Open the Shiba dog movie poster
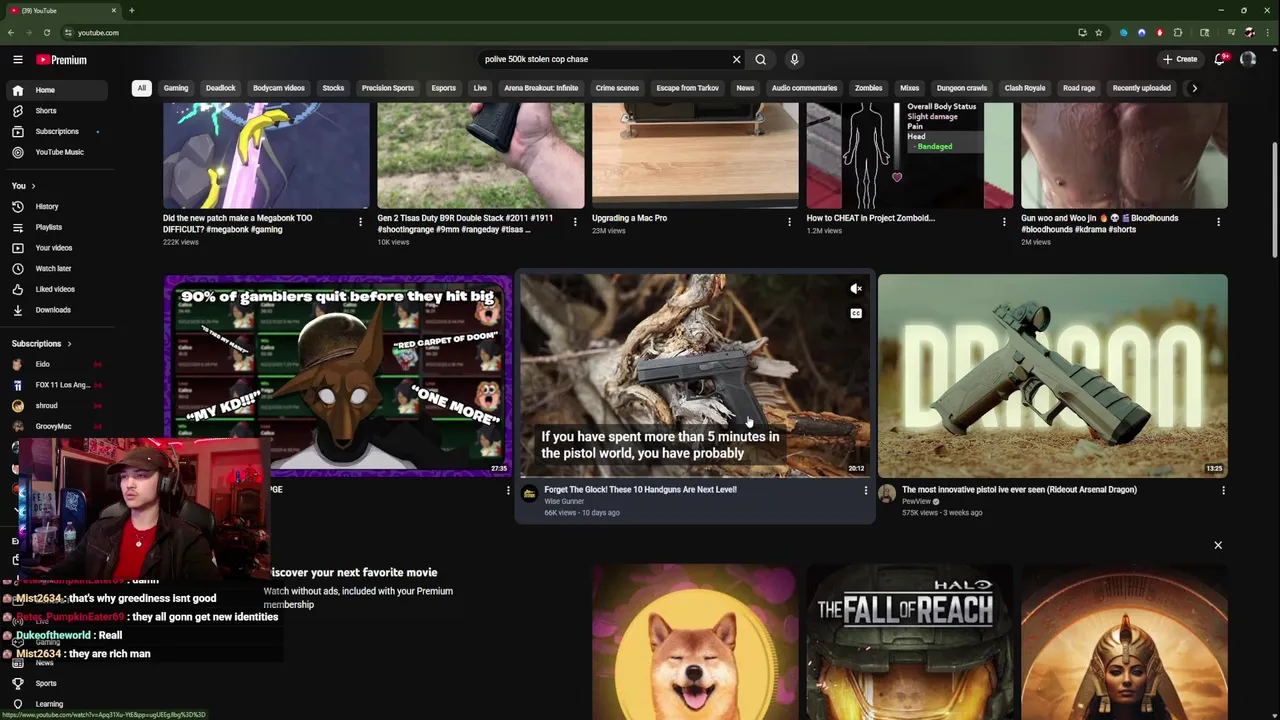Viewport: 1280px width, 720px height. click(x=695, y=643)
